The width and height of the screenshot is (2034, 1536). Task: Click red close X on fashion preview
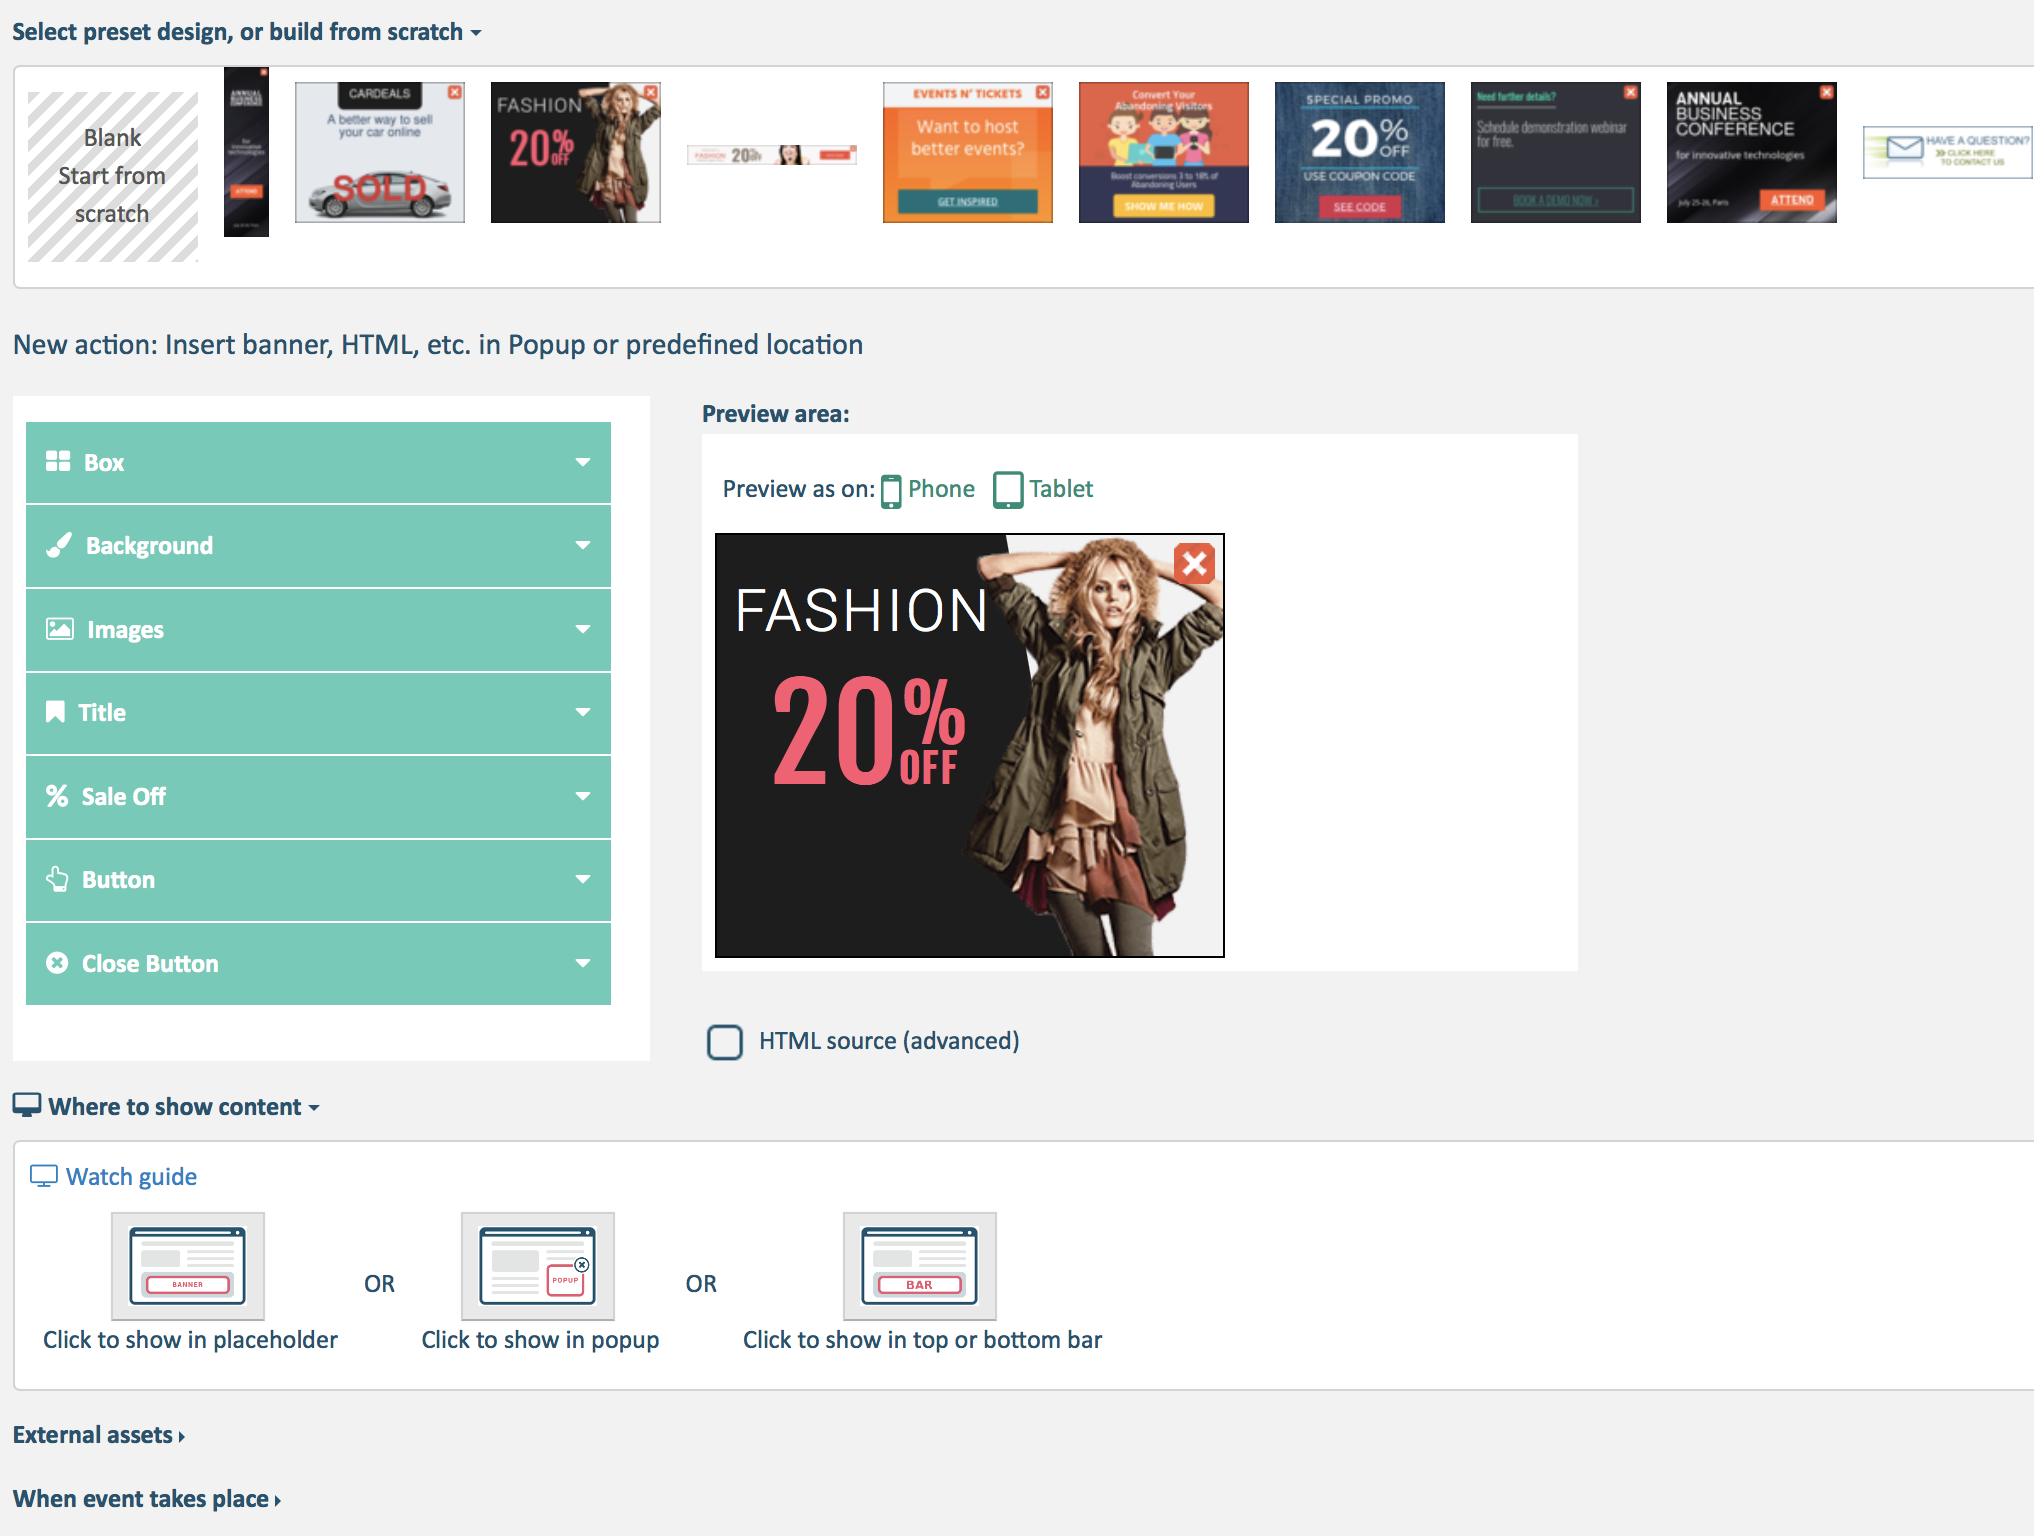(1194, 564)
